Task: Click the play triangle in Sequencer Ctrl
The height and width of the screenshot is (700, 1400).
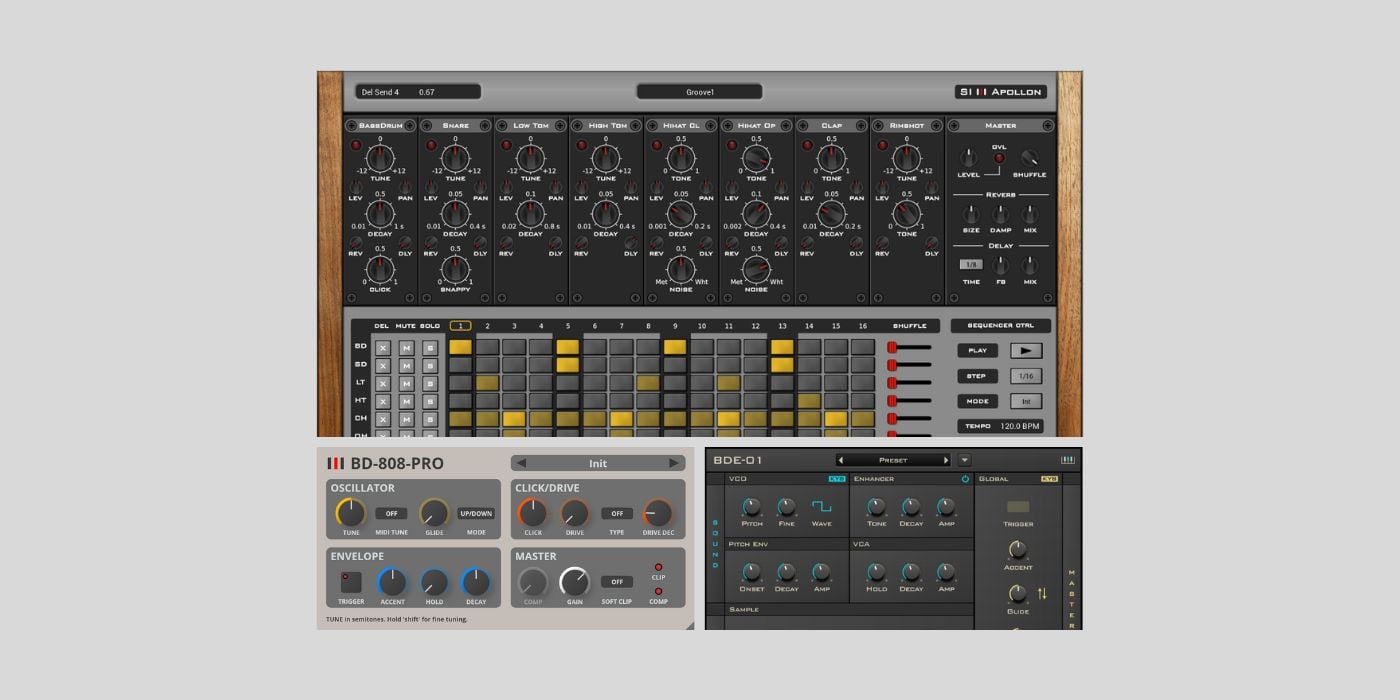Action: click(1026, 351)
